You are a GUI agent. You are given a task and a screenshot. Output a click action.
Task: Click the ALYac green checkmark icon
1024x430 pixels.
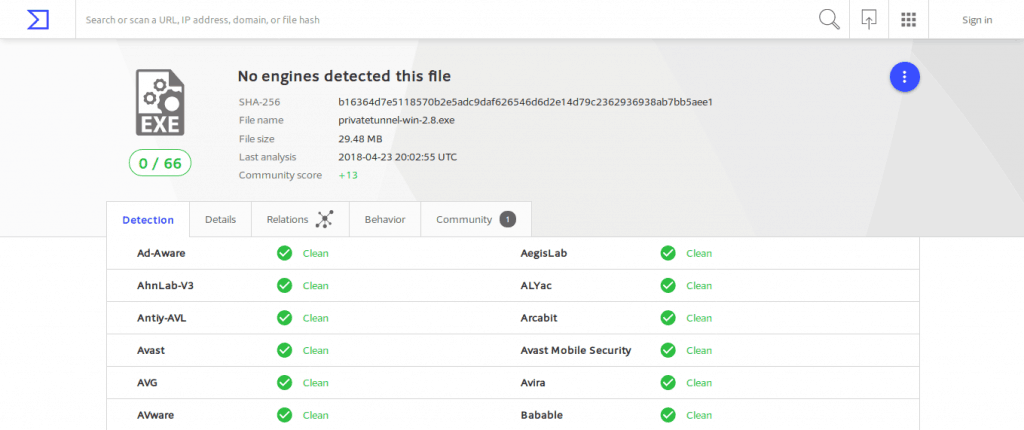(667, 286)
